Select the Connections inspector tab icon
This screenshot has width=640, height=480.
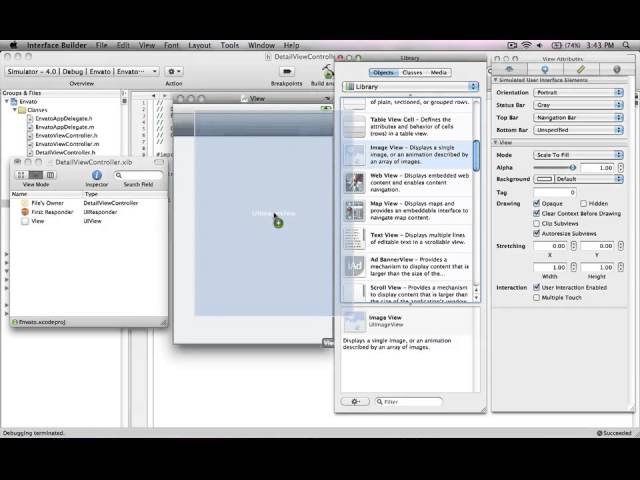pos(544,69)
